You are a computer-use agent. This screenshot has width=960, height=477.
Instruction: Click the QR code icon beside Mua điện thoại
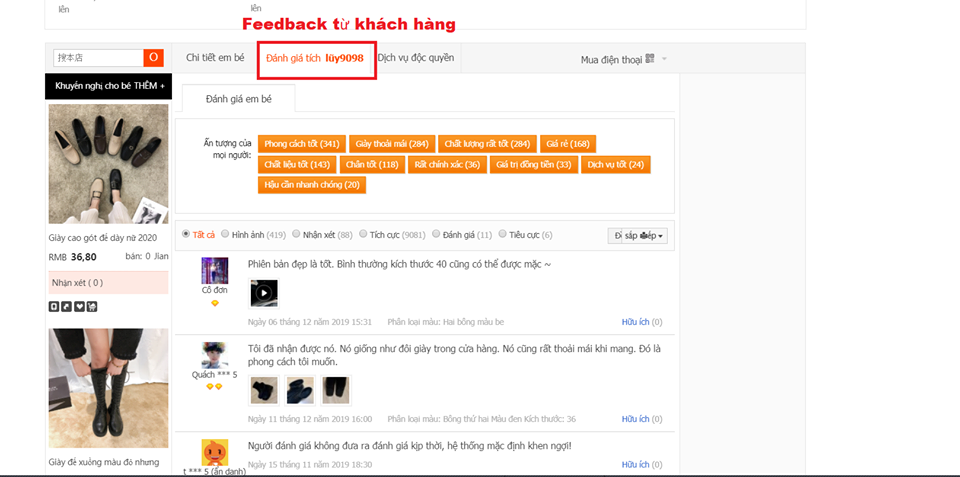click(x=650, y=59)
